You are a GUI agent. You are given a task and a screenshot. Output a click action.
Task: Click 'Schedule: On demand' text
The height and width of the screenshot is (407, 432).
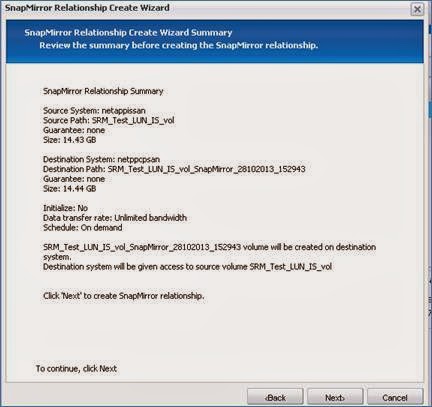(83, 228)
